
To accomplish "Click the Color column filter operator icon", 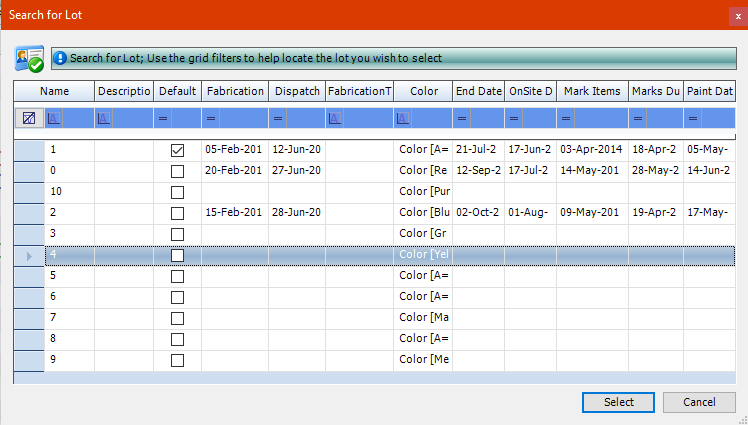I will click(402, 118).
